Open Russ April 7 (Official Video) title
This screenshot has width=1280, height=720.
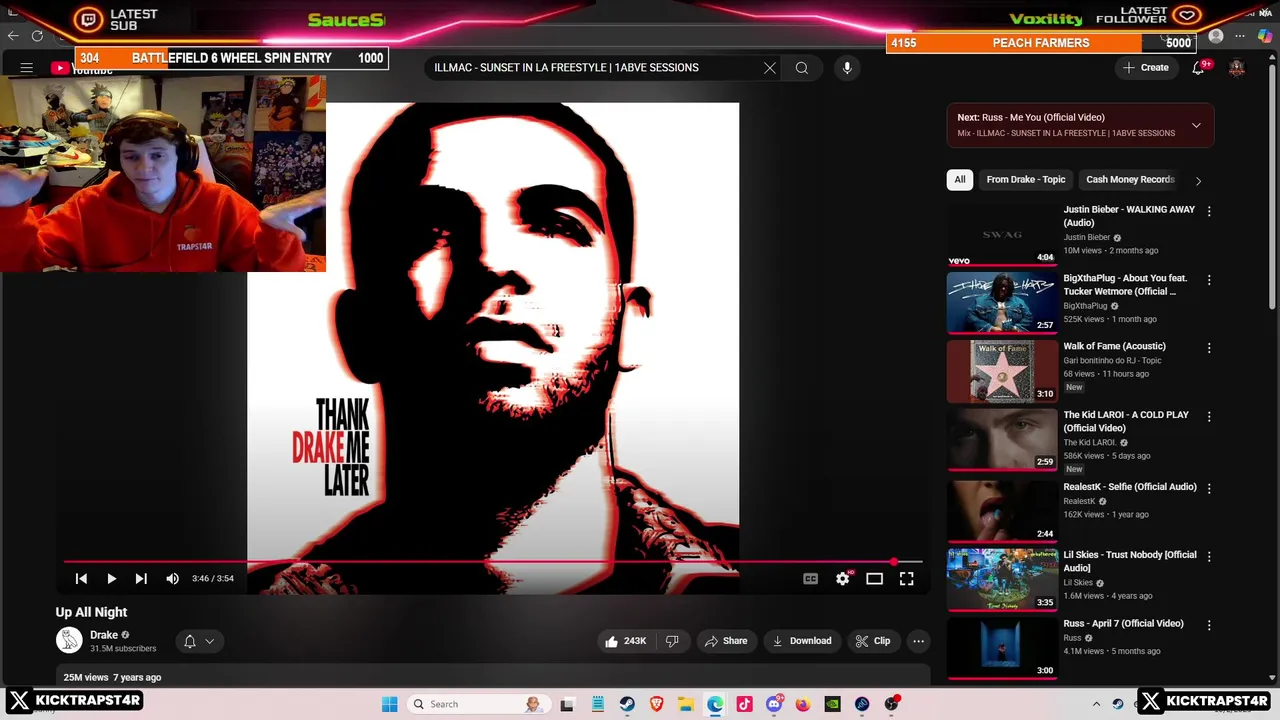pyautogui.click(x=1123, y=623)
